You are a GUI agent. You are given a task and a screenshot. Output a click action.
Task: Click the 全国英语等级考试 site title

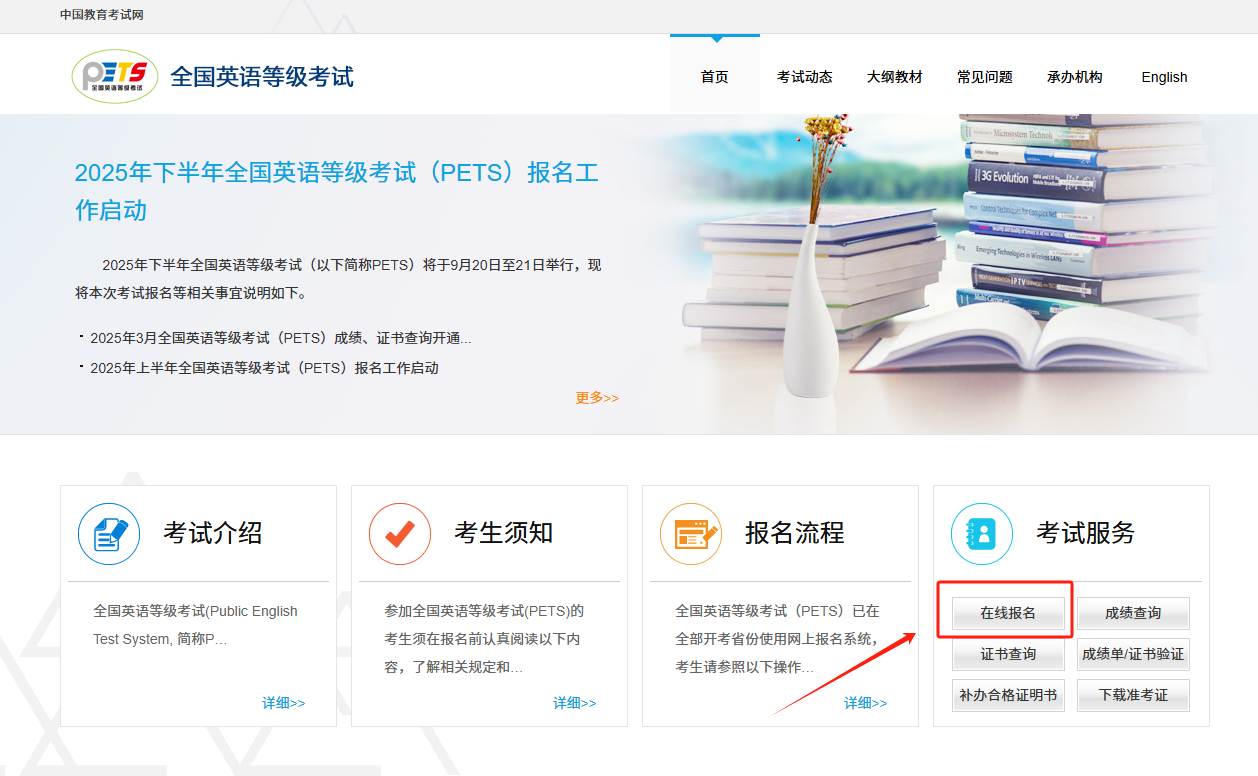click(x=262, y=77)
